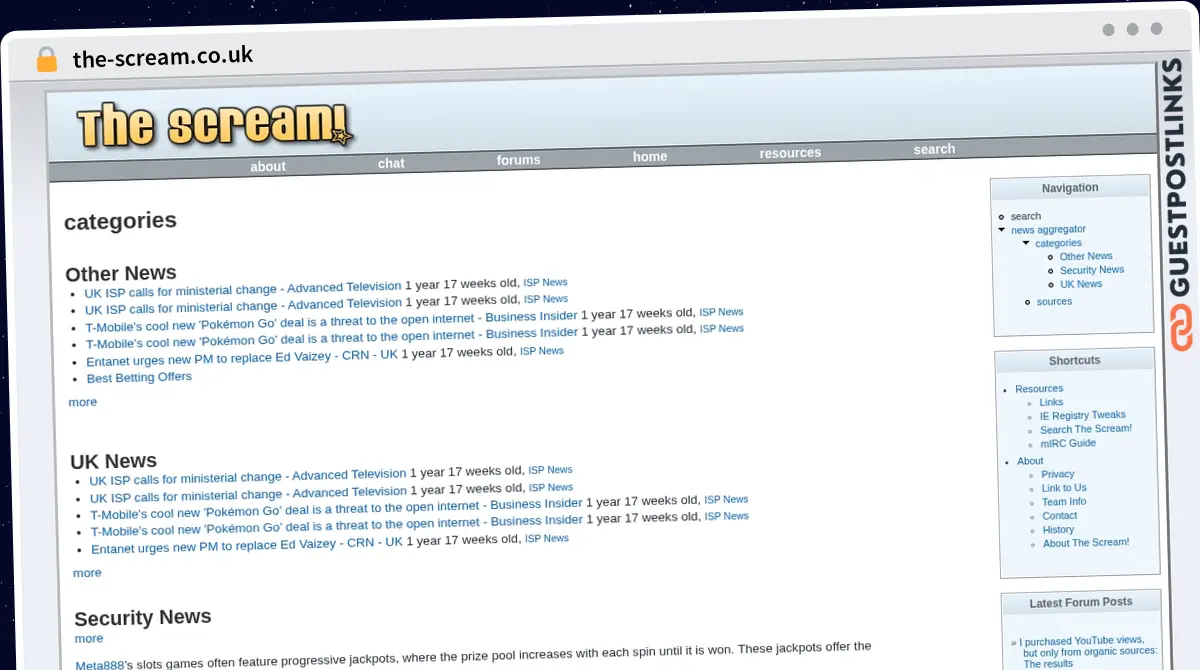Open forum post about purchased YouTube views

pos(1088,652)
